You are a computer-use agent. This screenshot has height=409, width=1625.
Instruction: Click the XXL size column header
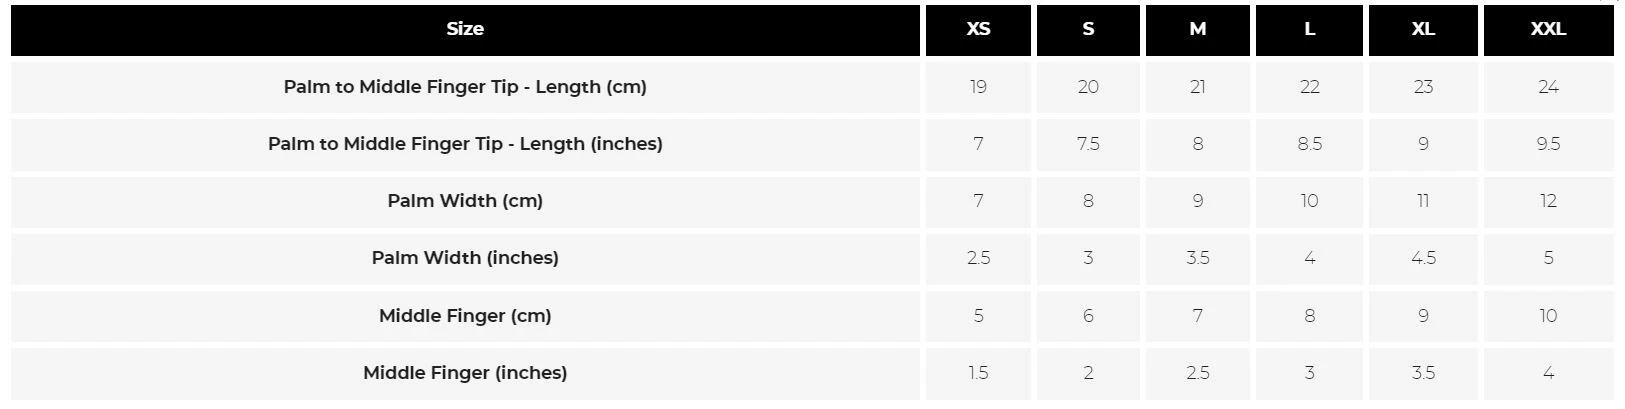[x=1548, y=29]
